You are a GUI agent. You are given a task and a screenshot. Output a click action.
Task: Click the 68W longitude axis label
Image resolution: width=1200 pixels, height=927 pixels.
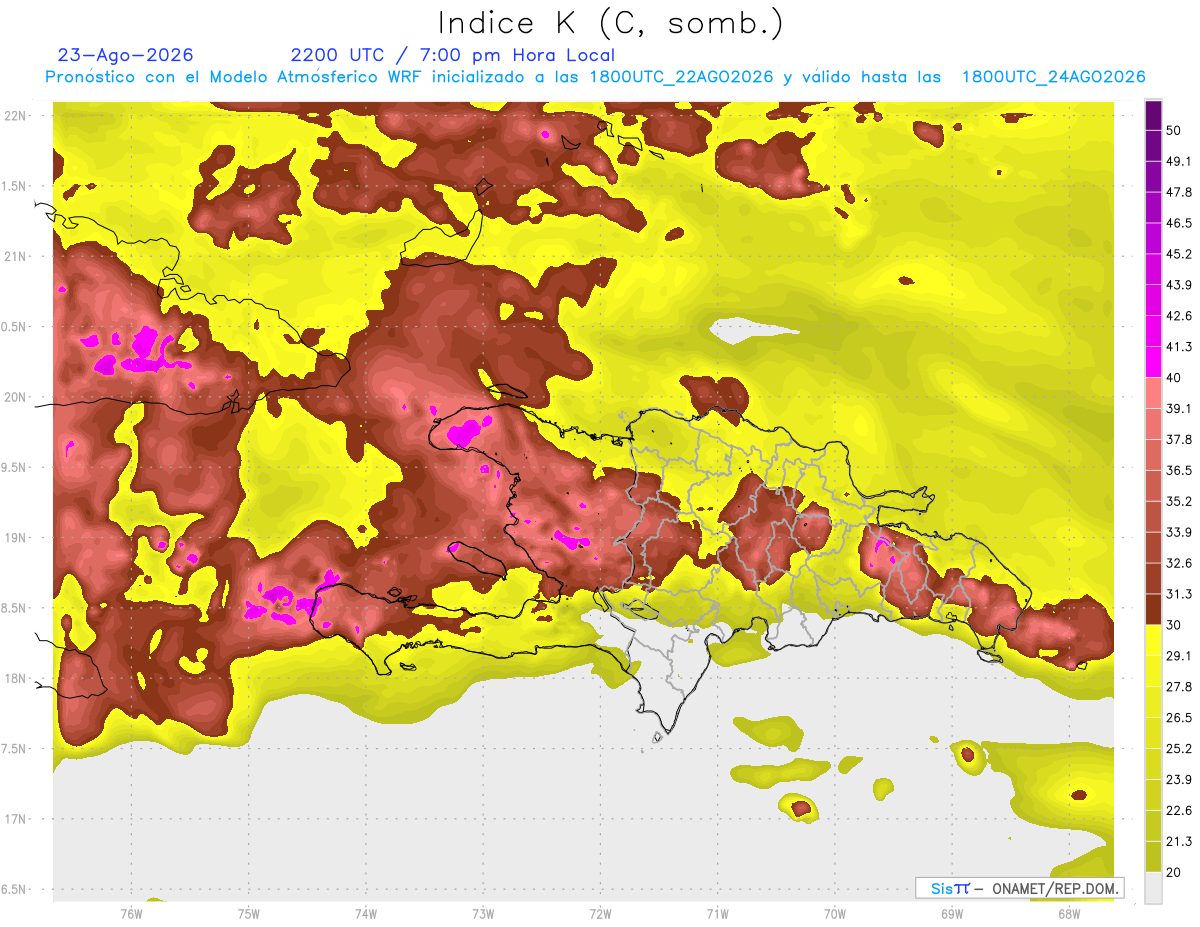click(1069, 913)
